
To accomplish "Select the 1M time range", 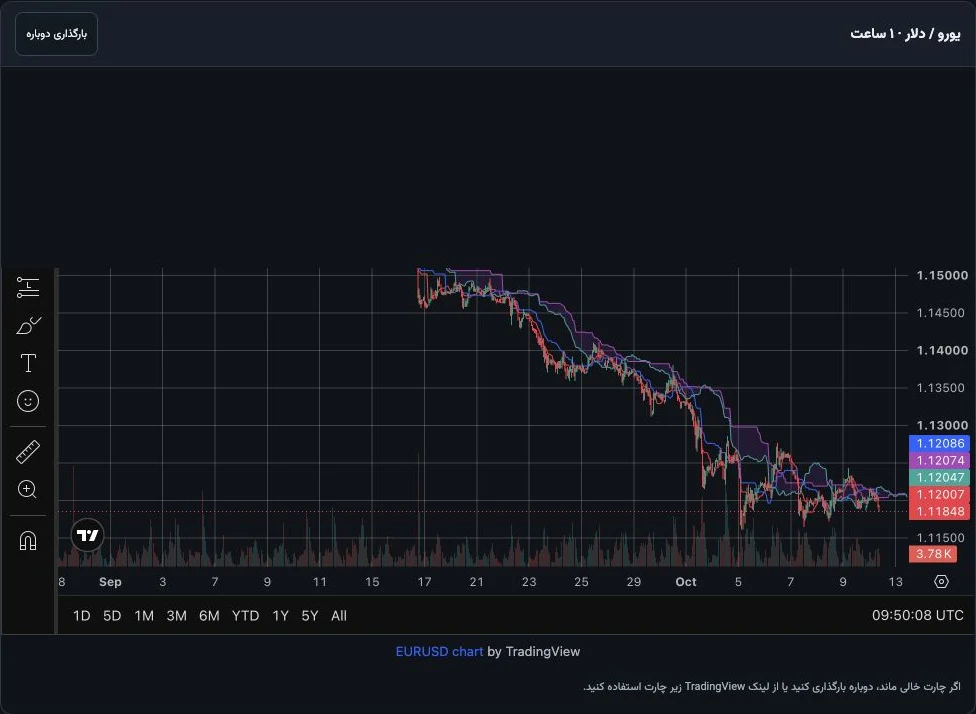I will coord(144,616).
